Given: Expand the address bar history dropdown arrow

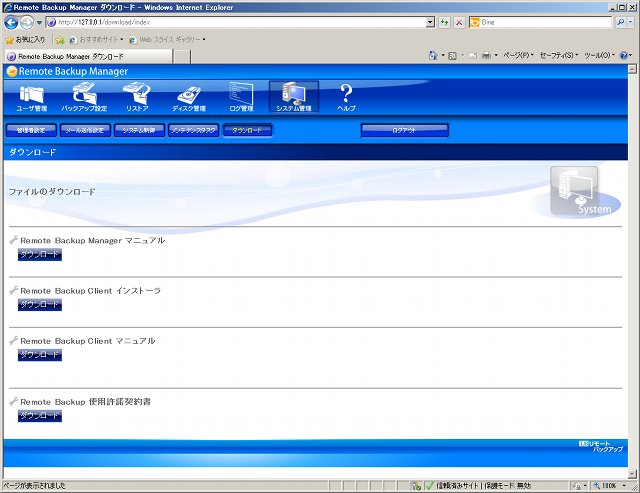Looking at the screenshot, I should coord(430,22).
